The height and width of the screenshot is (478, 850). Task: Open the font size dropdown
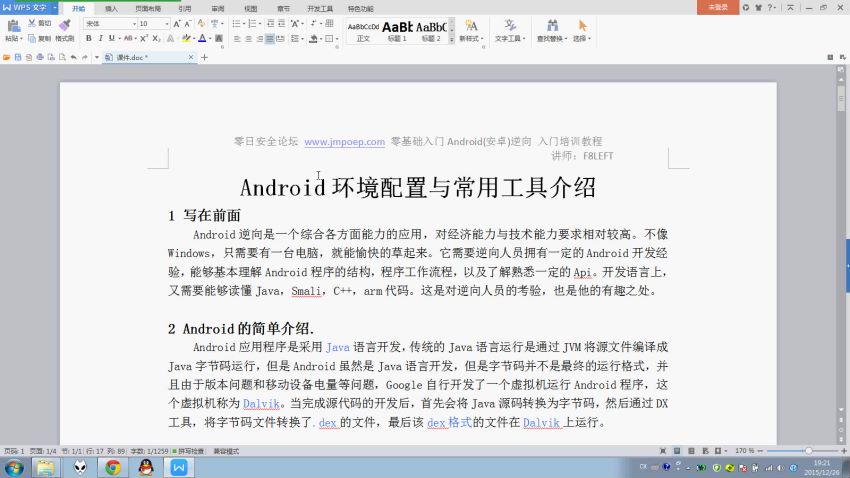(153, 23)
